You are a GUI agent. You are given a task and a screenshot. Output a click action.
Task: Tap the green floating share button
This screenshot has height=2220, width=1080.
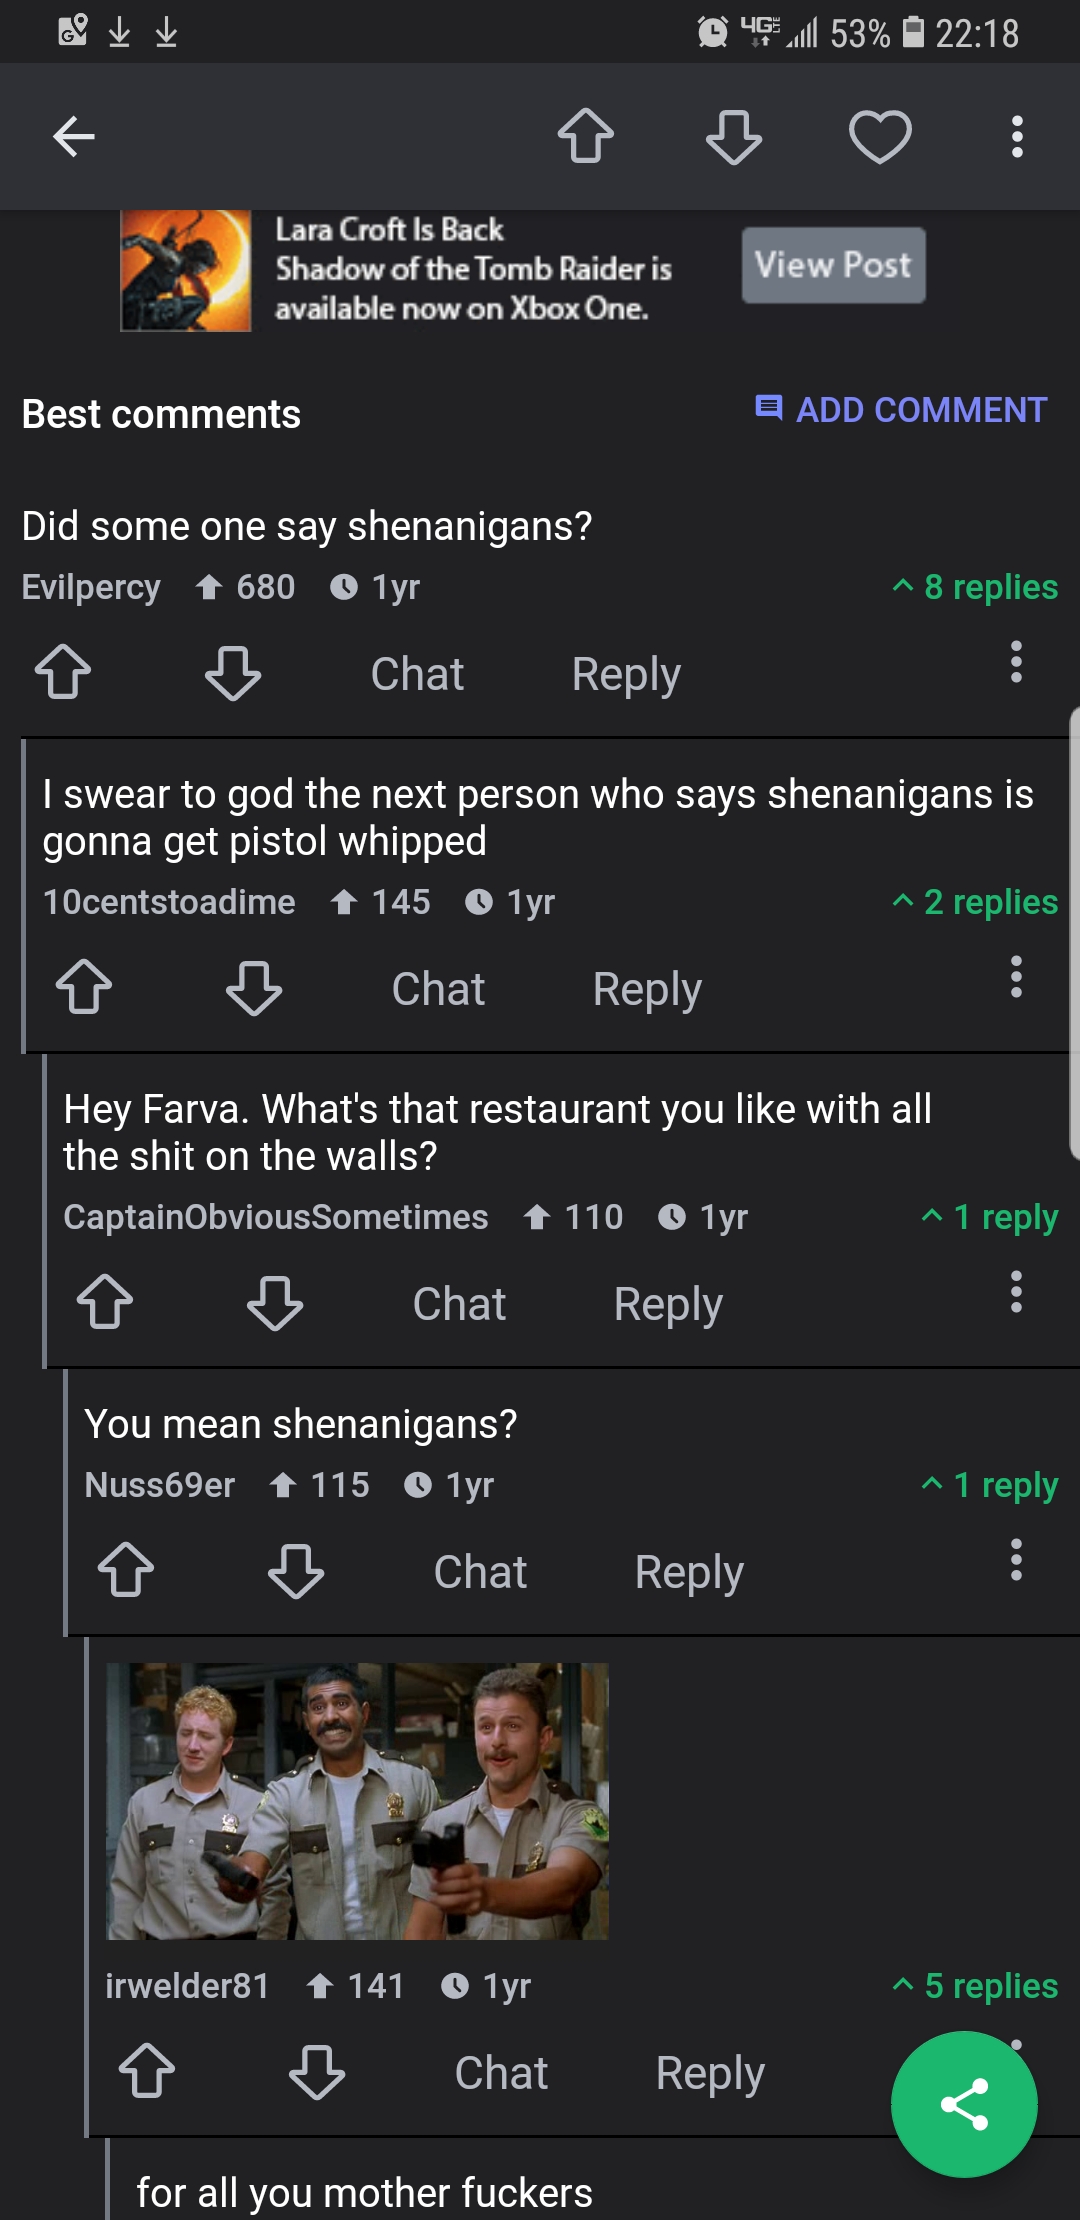click(964, 2104)
